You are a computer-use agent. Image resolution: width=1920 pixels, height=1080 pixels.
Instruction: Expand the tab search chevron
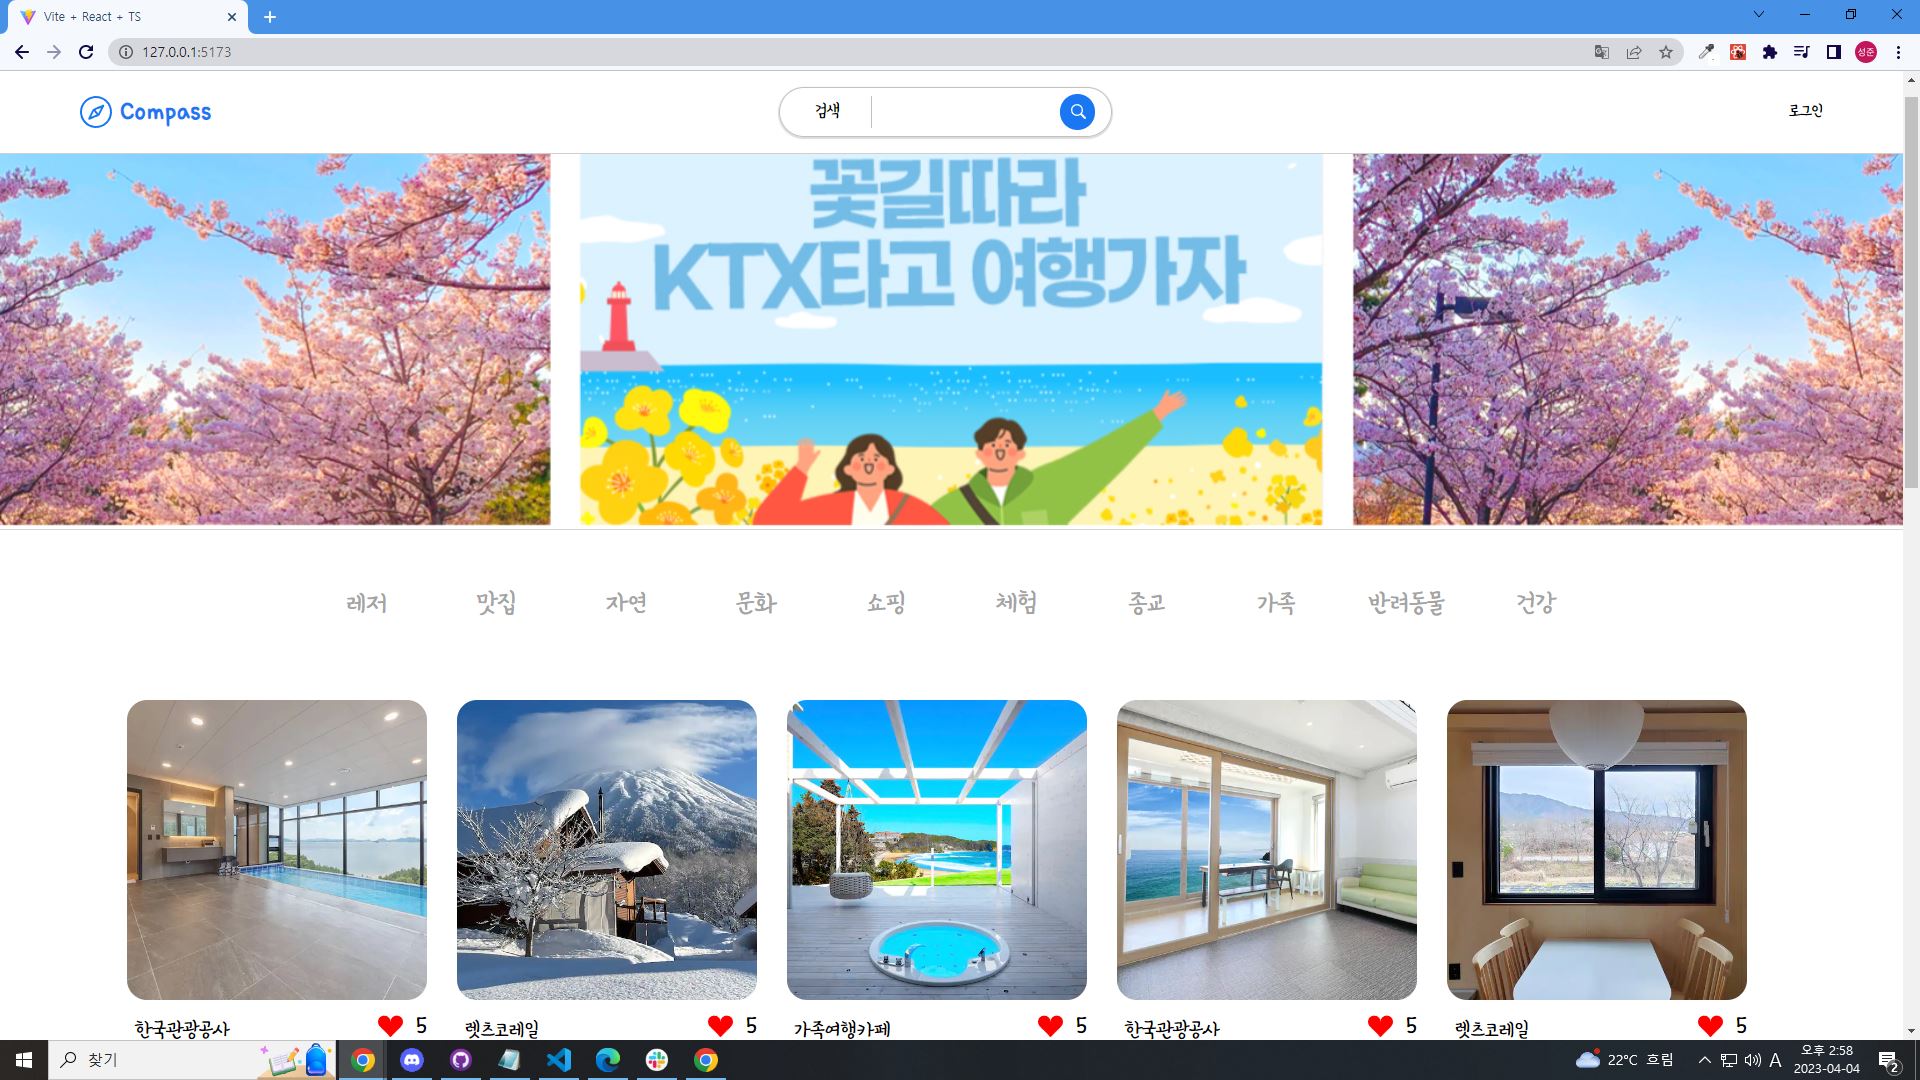tap(1759, 15)
